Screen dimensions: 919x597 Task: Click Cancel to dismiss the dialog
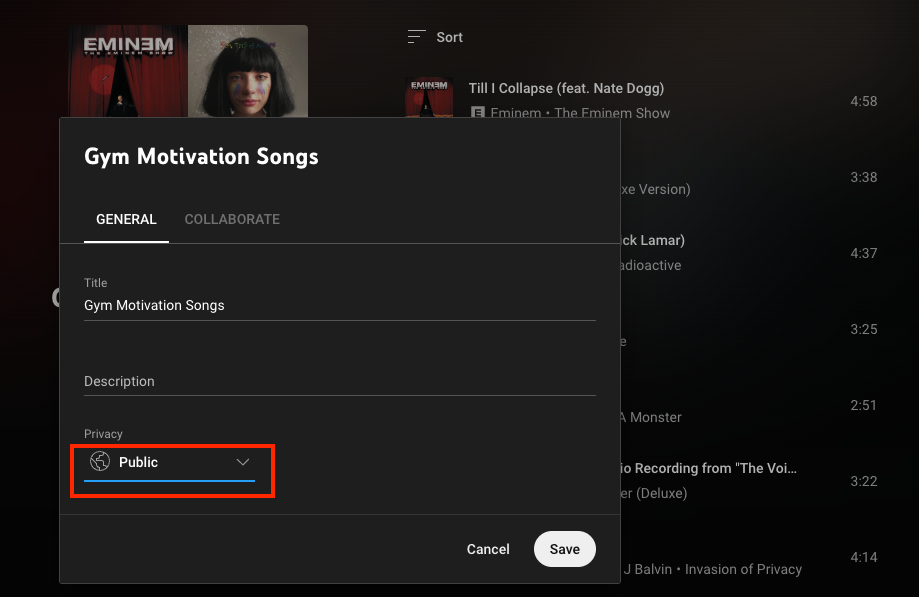point(488,549)
